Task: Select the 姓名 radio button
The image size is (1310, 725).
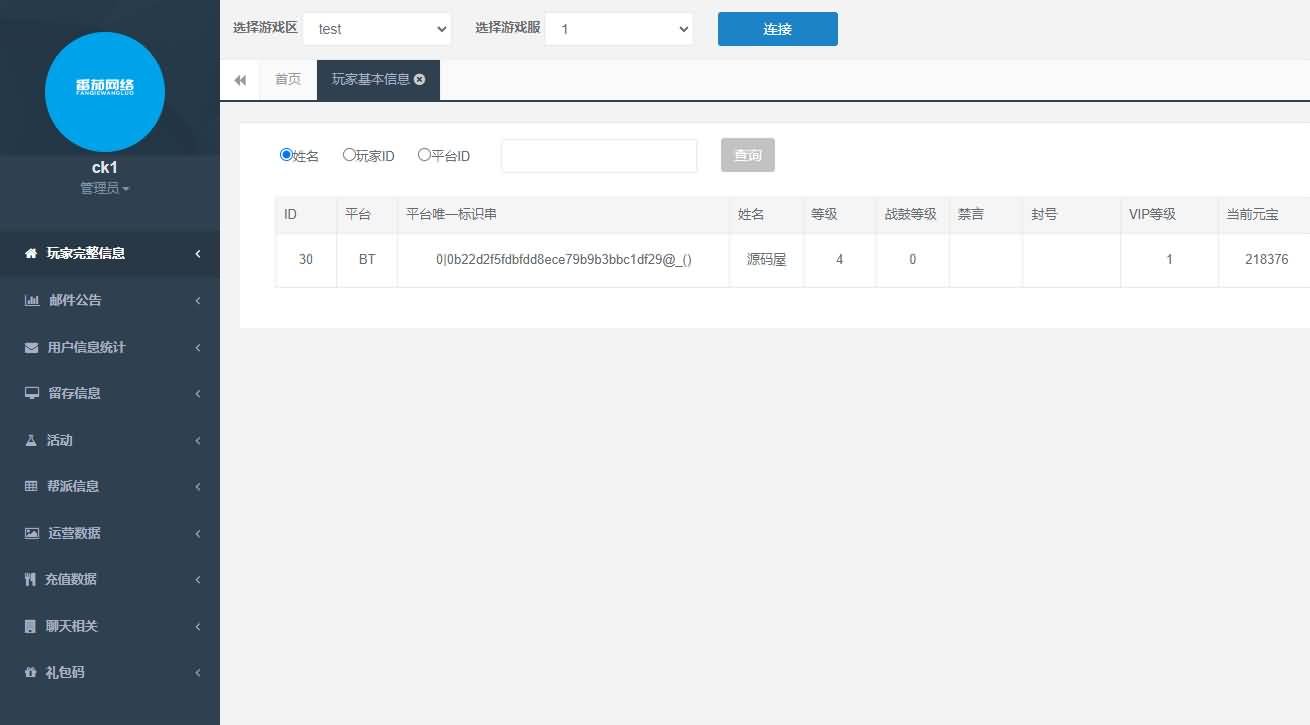Action: coord(287,155)
